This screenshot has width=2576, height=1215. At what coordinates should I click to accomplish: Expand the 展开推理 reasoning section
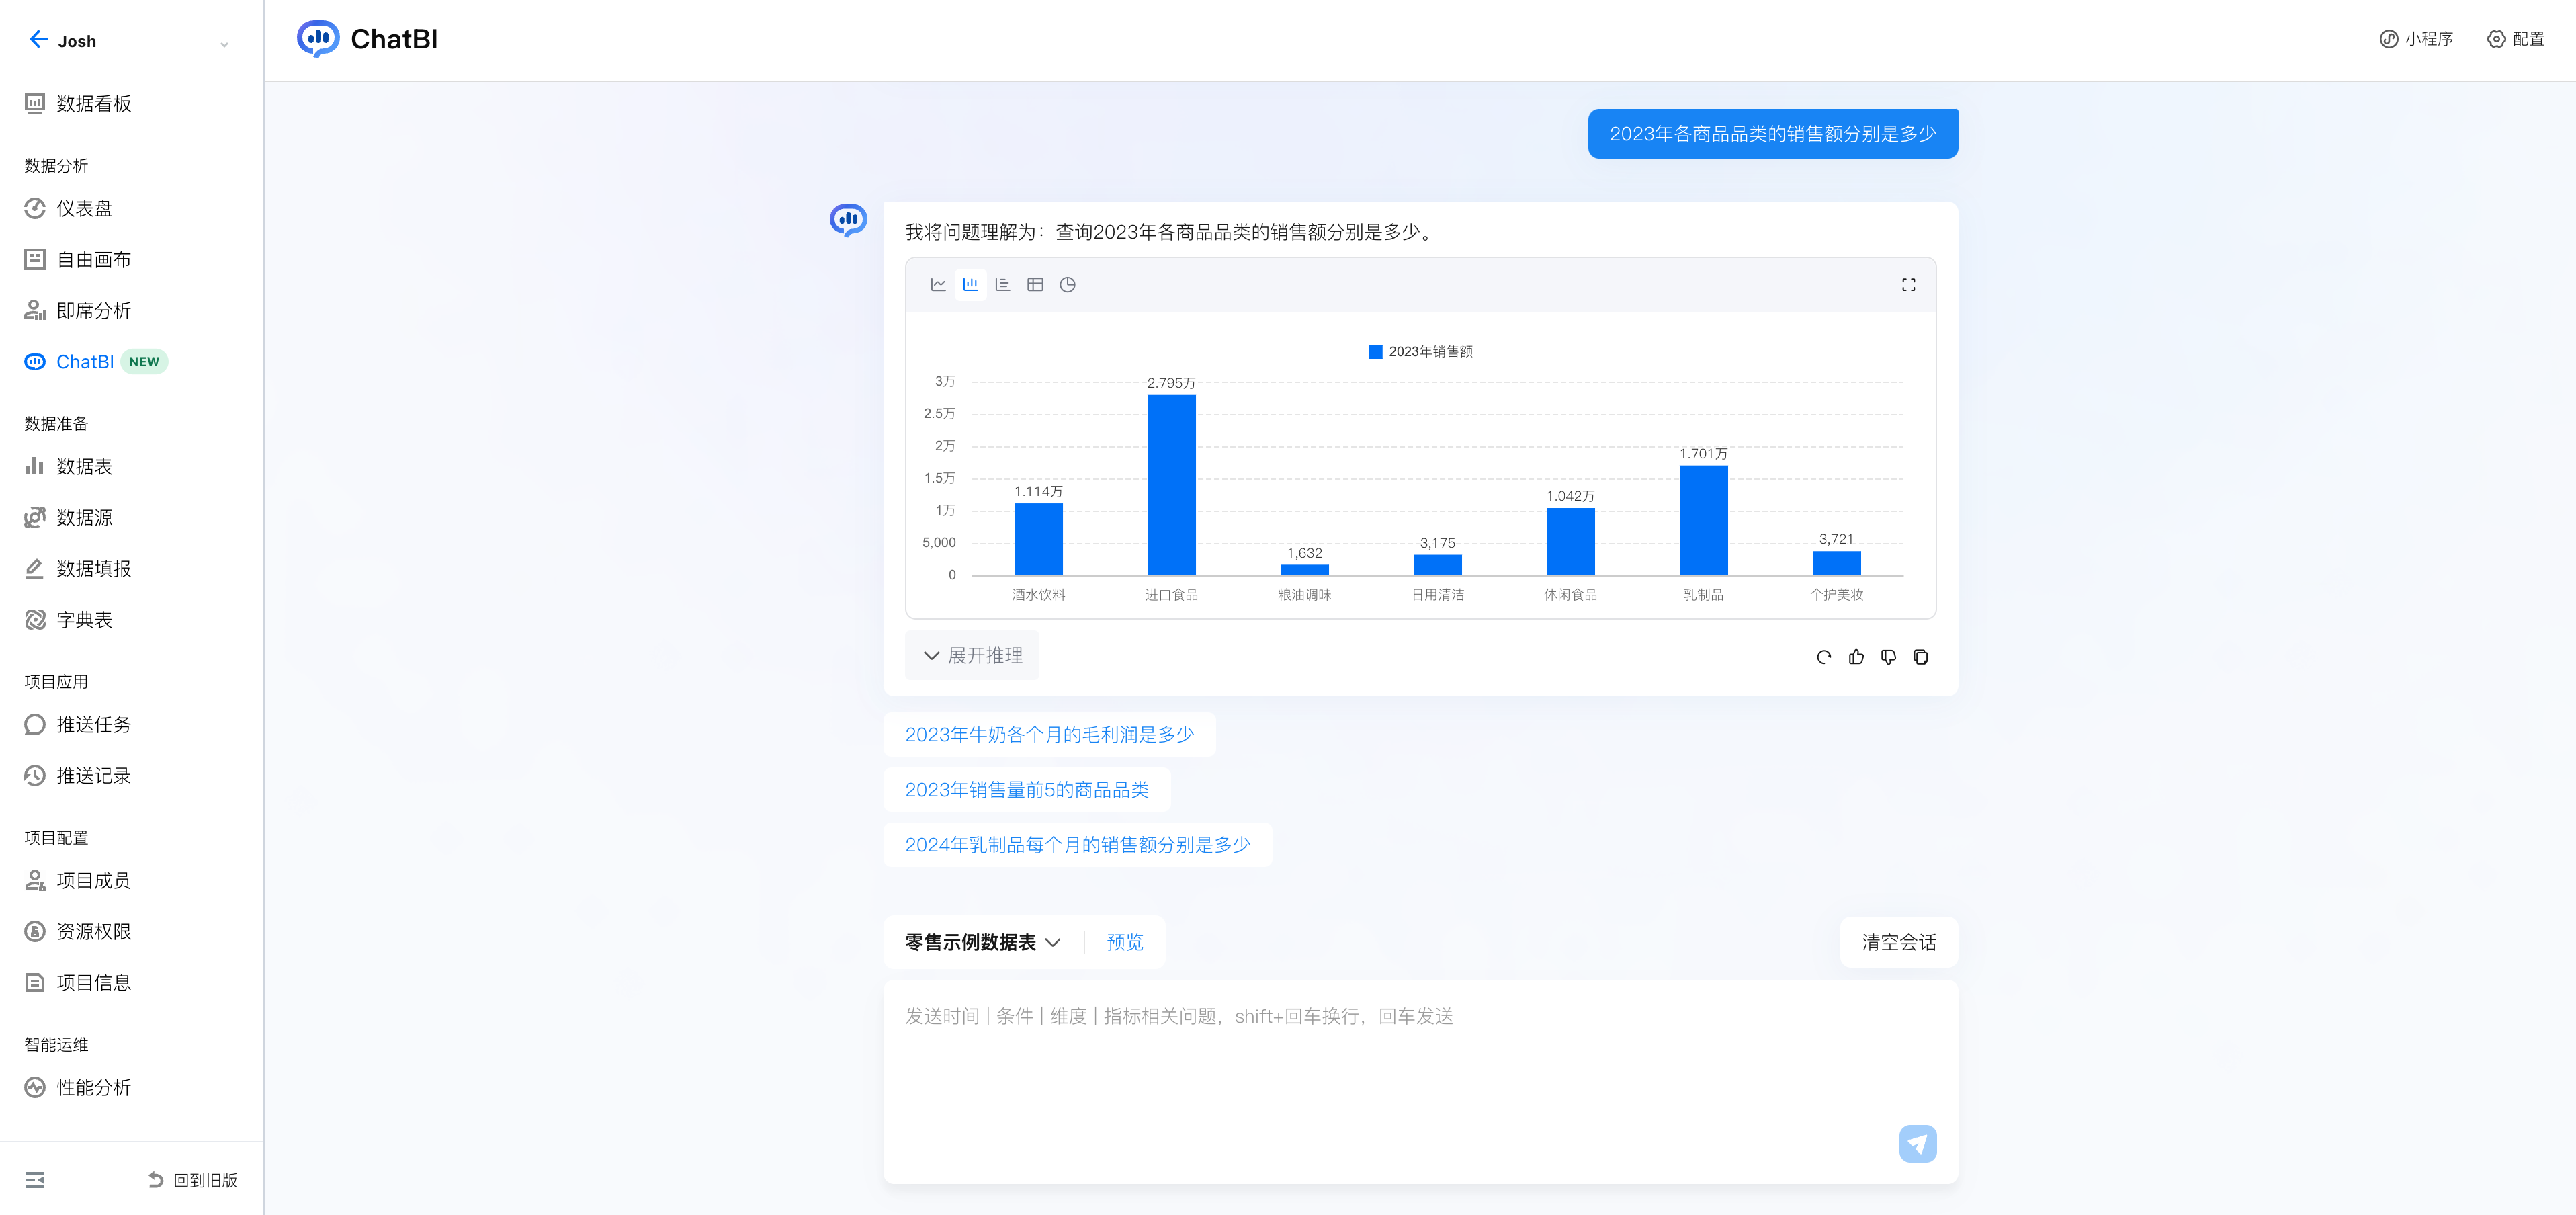point(972,656)
